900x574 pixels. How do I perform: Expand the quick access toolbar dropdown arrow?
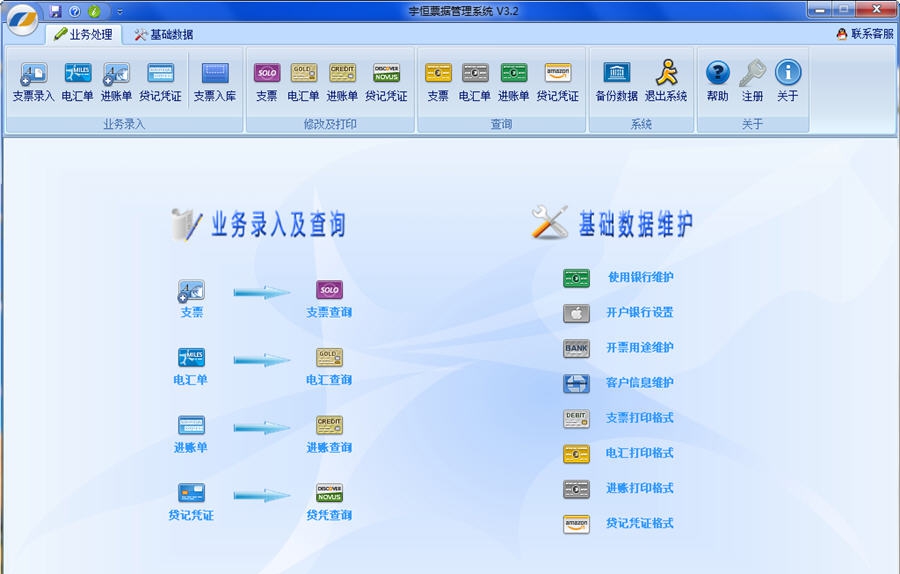point(120,11)
